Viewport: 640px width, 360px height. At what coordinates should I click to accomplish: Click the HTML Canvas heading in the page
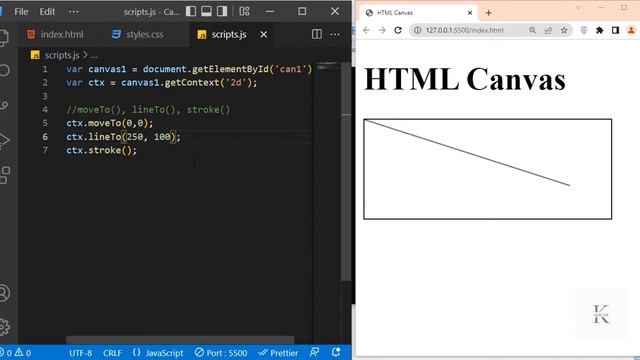tap(465, 79)
